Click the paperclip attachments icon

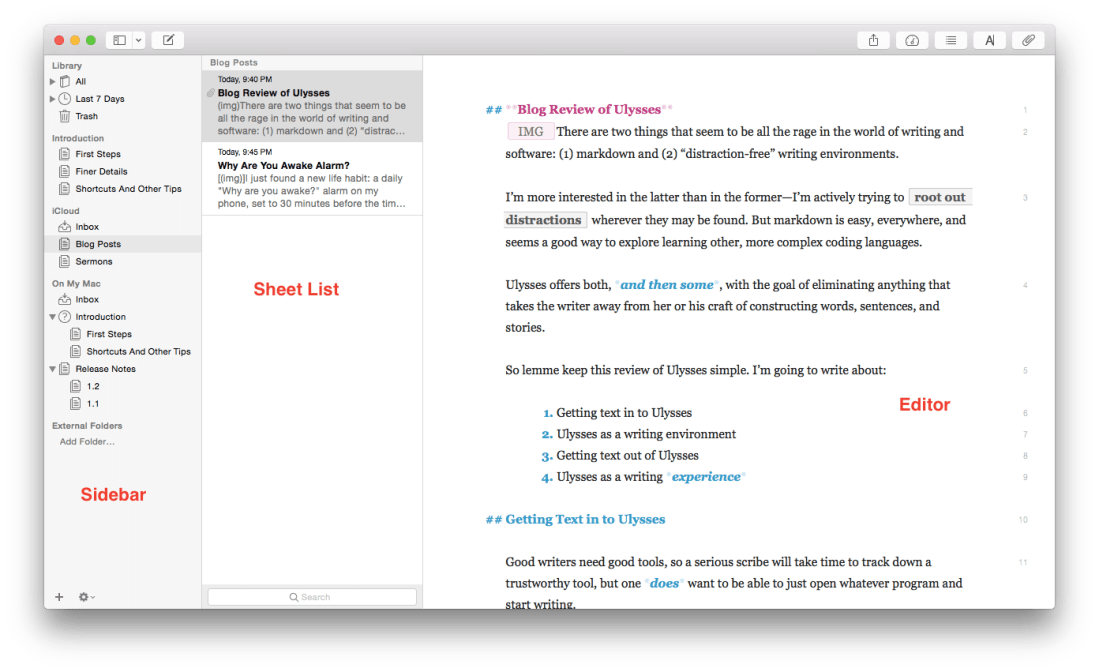(x=1027, y=40)
